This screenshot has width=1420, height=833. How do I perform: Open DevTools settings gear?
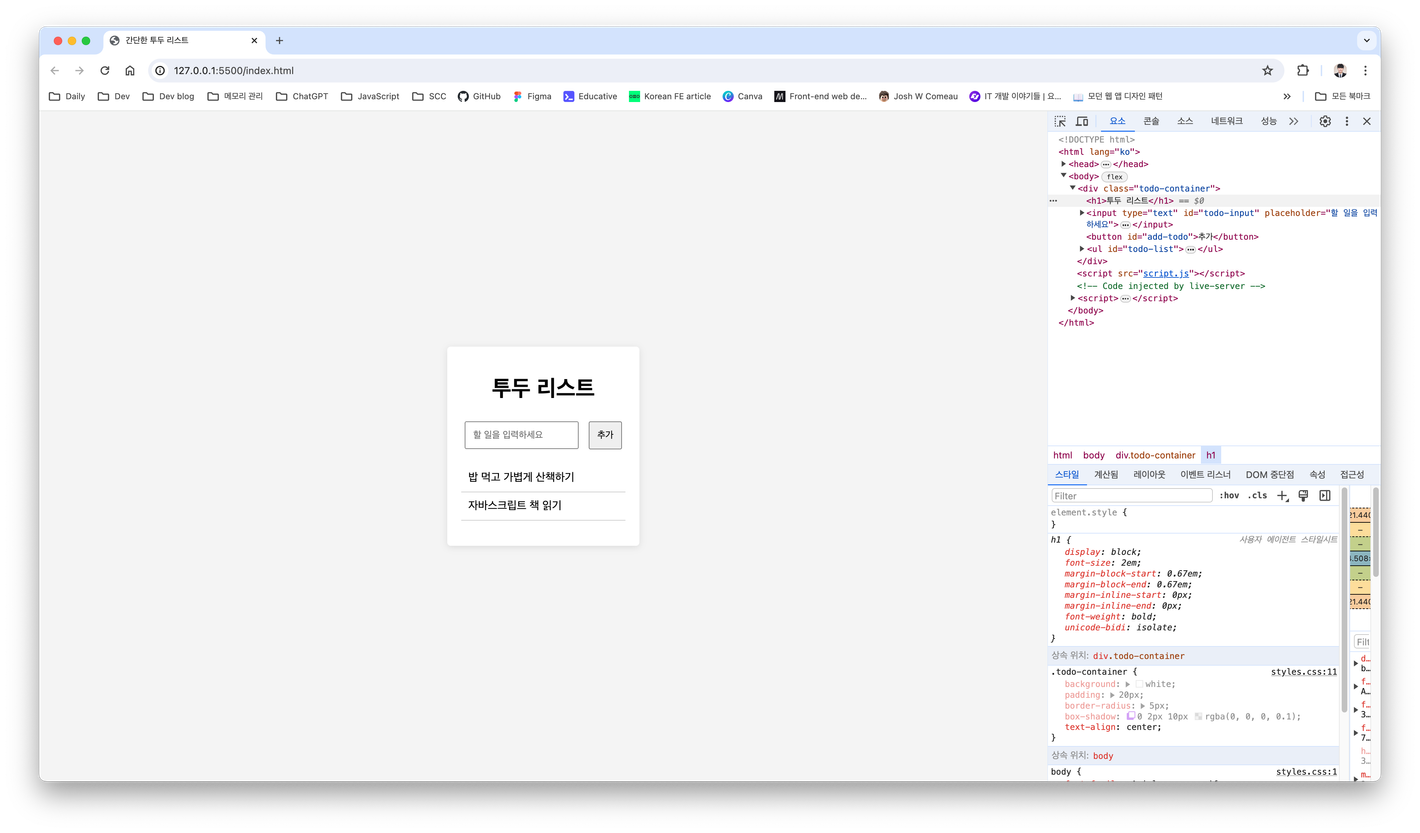(1325, 121)
